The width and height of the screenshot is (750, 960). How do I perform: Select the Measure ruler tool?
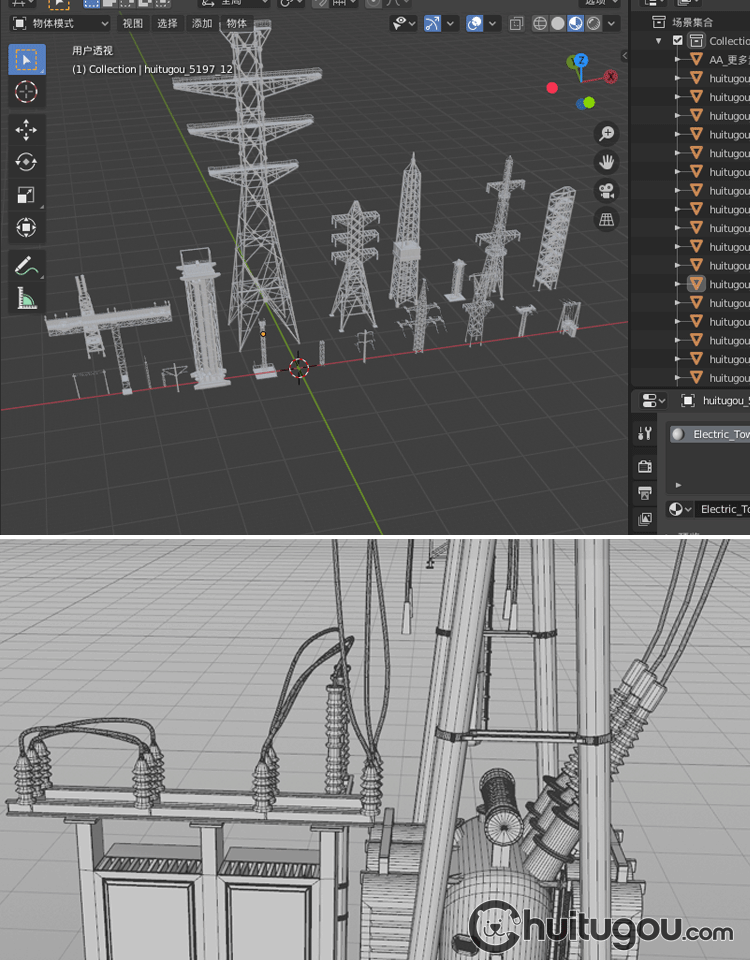[27, 298]
